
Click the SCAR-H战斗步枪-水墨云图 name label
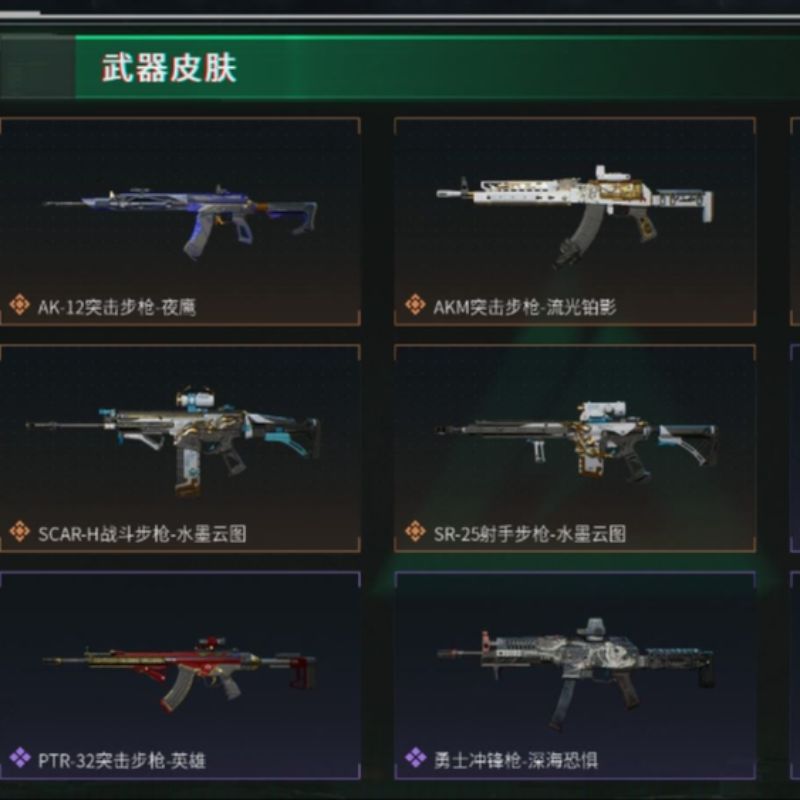(142, 534)
